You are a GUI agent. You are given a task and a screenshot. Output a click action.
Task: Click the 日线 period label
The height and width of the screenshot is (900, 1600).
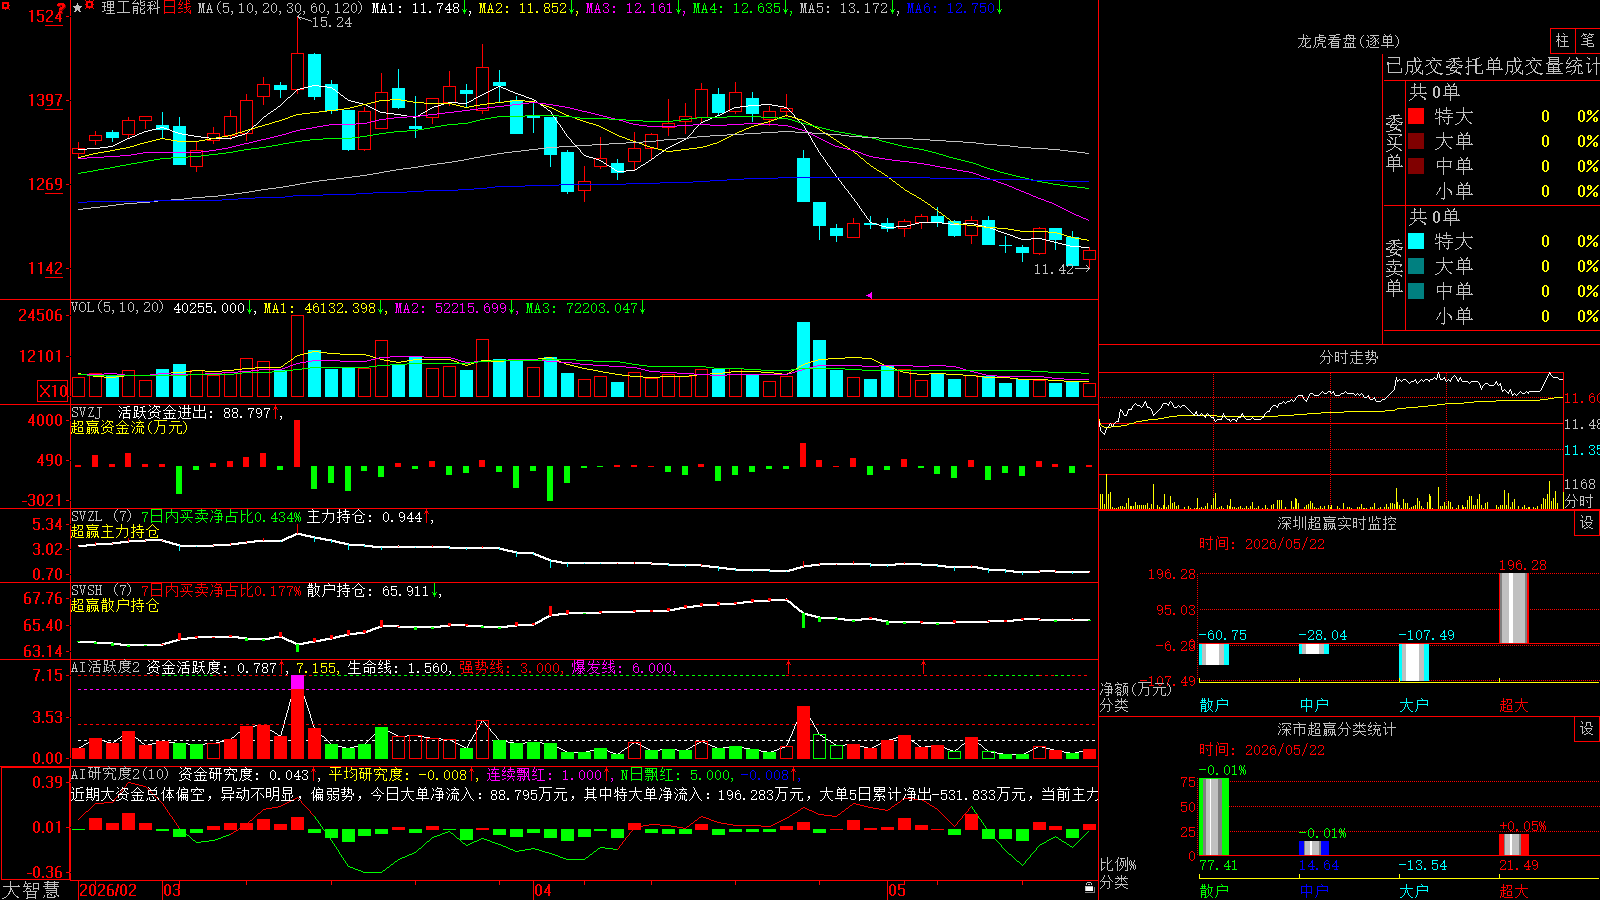177,8
